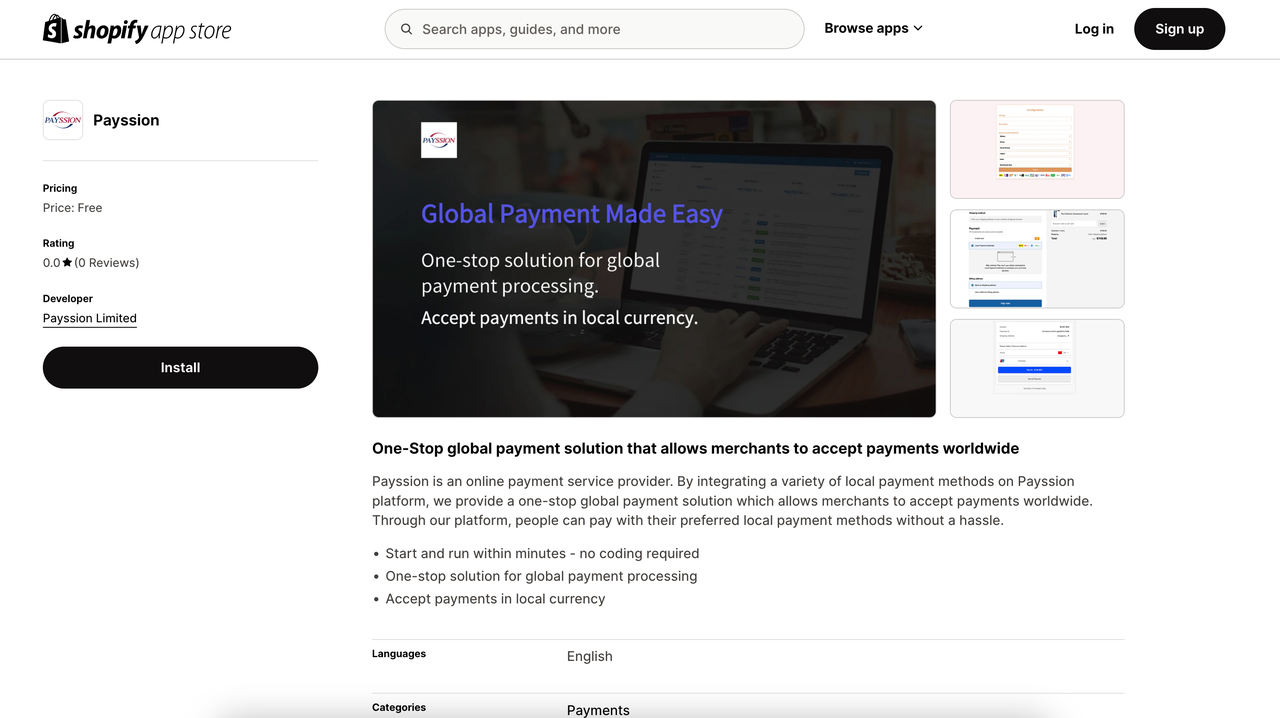Install the Paysion app
Viewport: 1280px width, 718px height.
tap(180, 367)
